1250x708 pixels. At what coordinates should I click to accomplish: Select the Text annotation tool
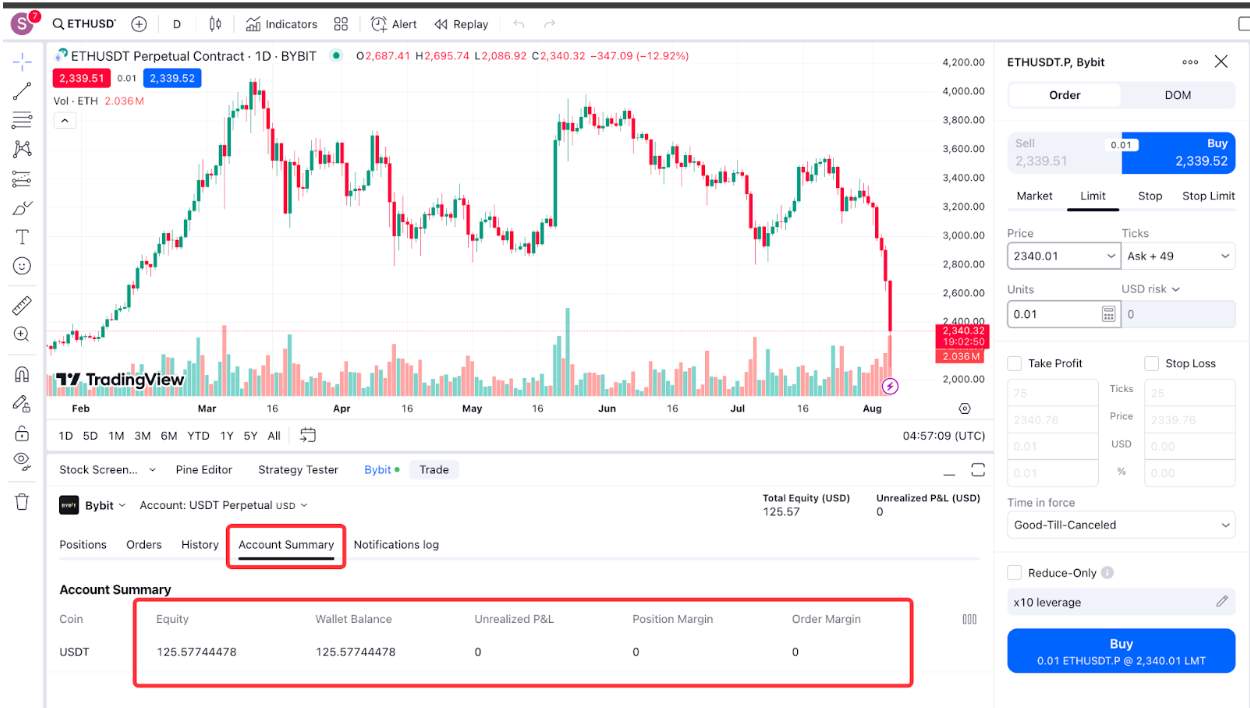(21, 237)
